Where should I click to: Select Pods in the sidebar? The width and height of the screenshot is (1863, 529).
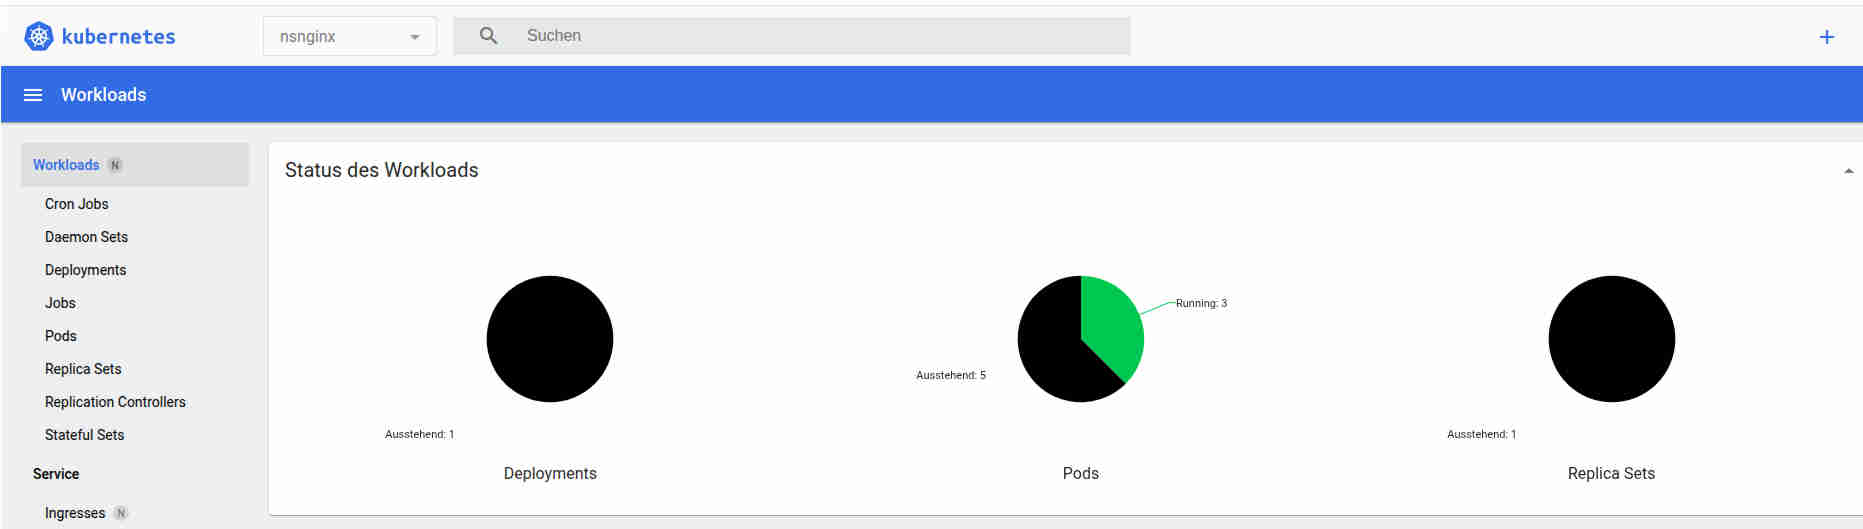(61, 336)
